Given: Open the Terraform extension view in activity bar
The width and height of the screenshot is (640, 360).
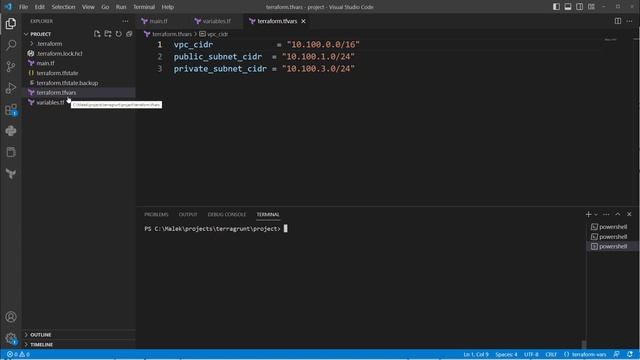Looking at the screenshot, I should [x=11, y=174].
